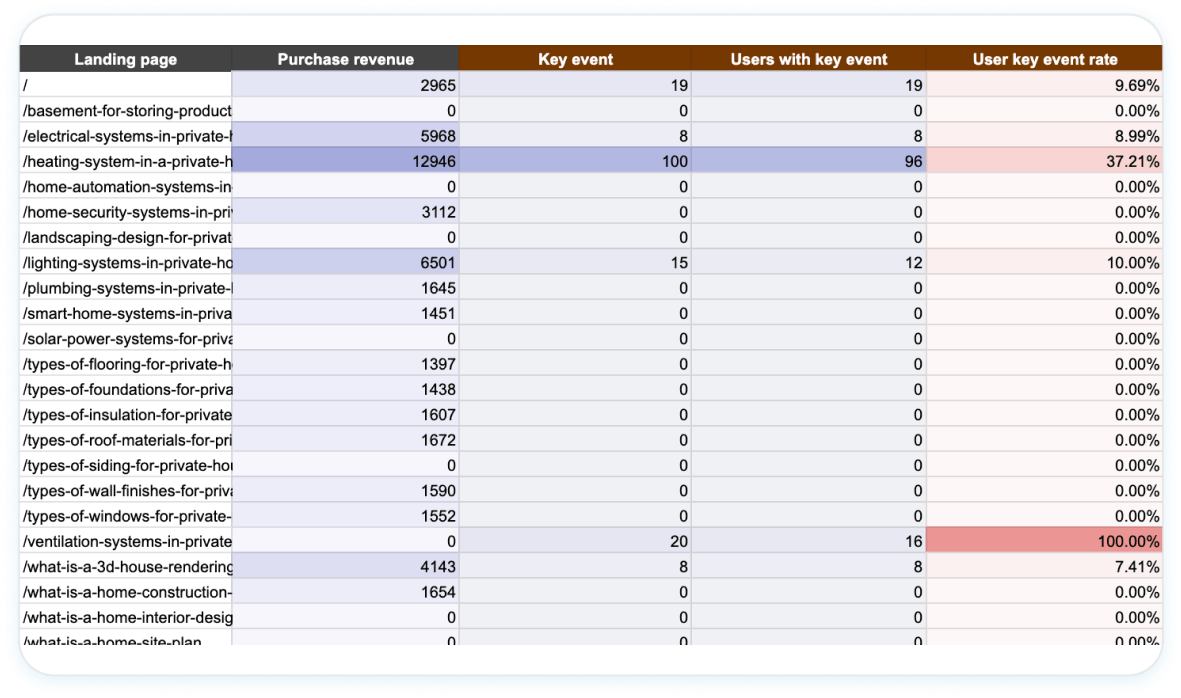1181x698 pixels.
Task: Click the /heating-system-in-a-private landing page cell
Action: (x=126, y=161)
